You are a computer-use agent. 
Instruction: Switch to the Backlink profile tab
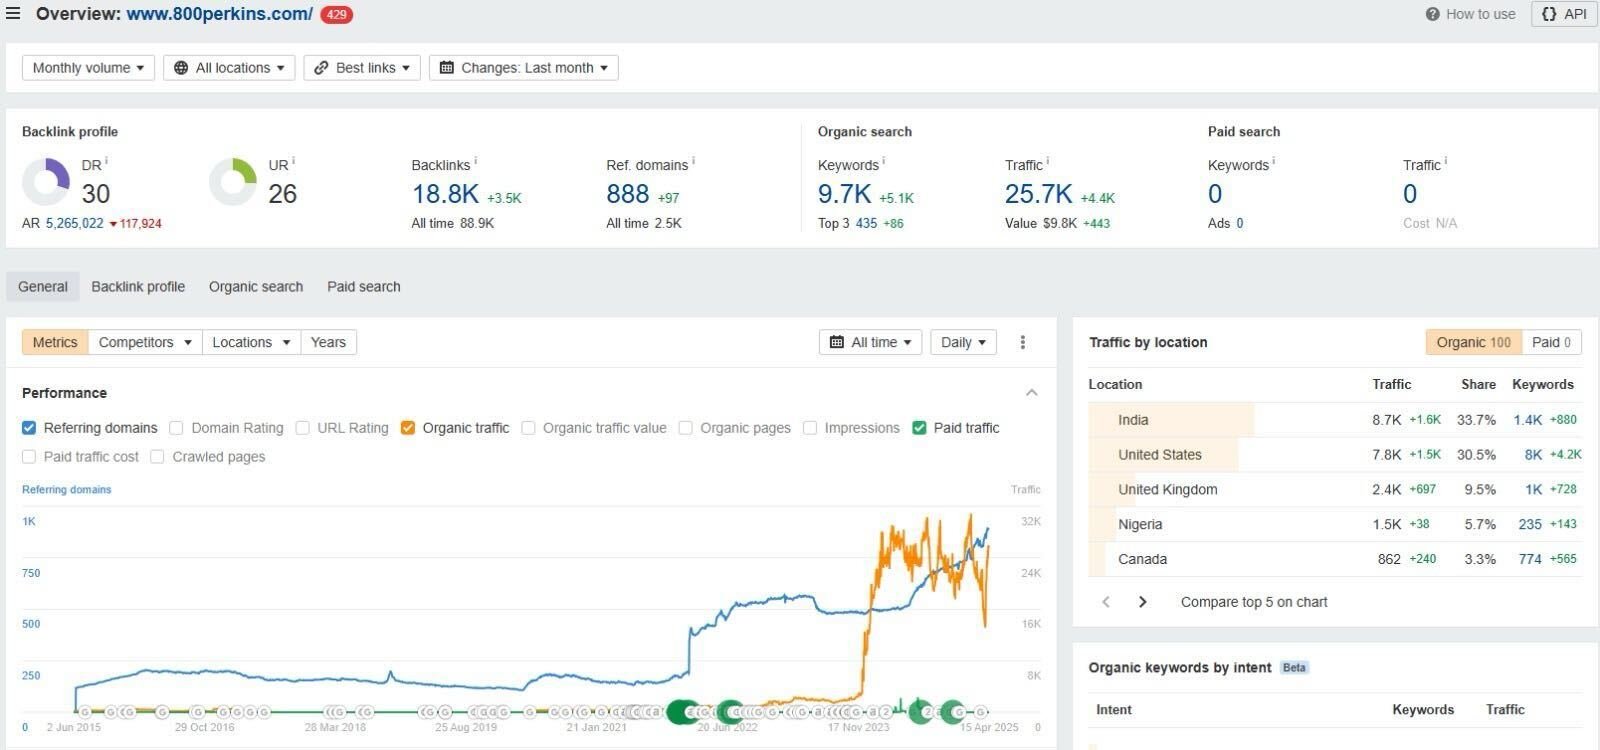click(x=138, y=286)
